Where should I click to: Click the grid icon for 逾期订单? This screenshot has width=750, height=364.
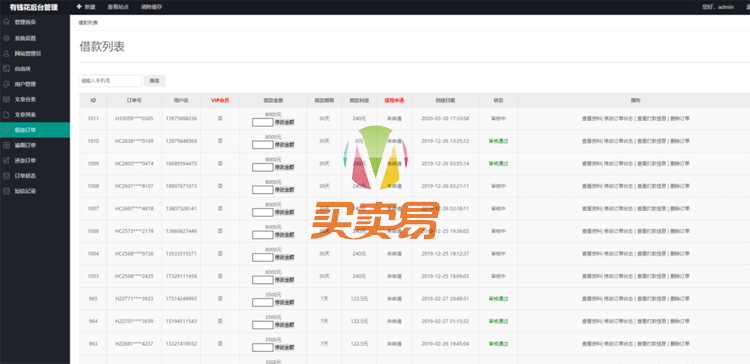6,145
